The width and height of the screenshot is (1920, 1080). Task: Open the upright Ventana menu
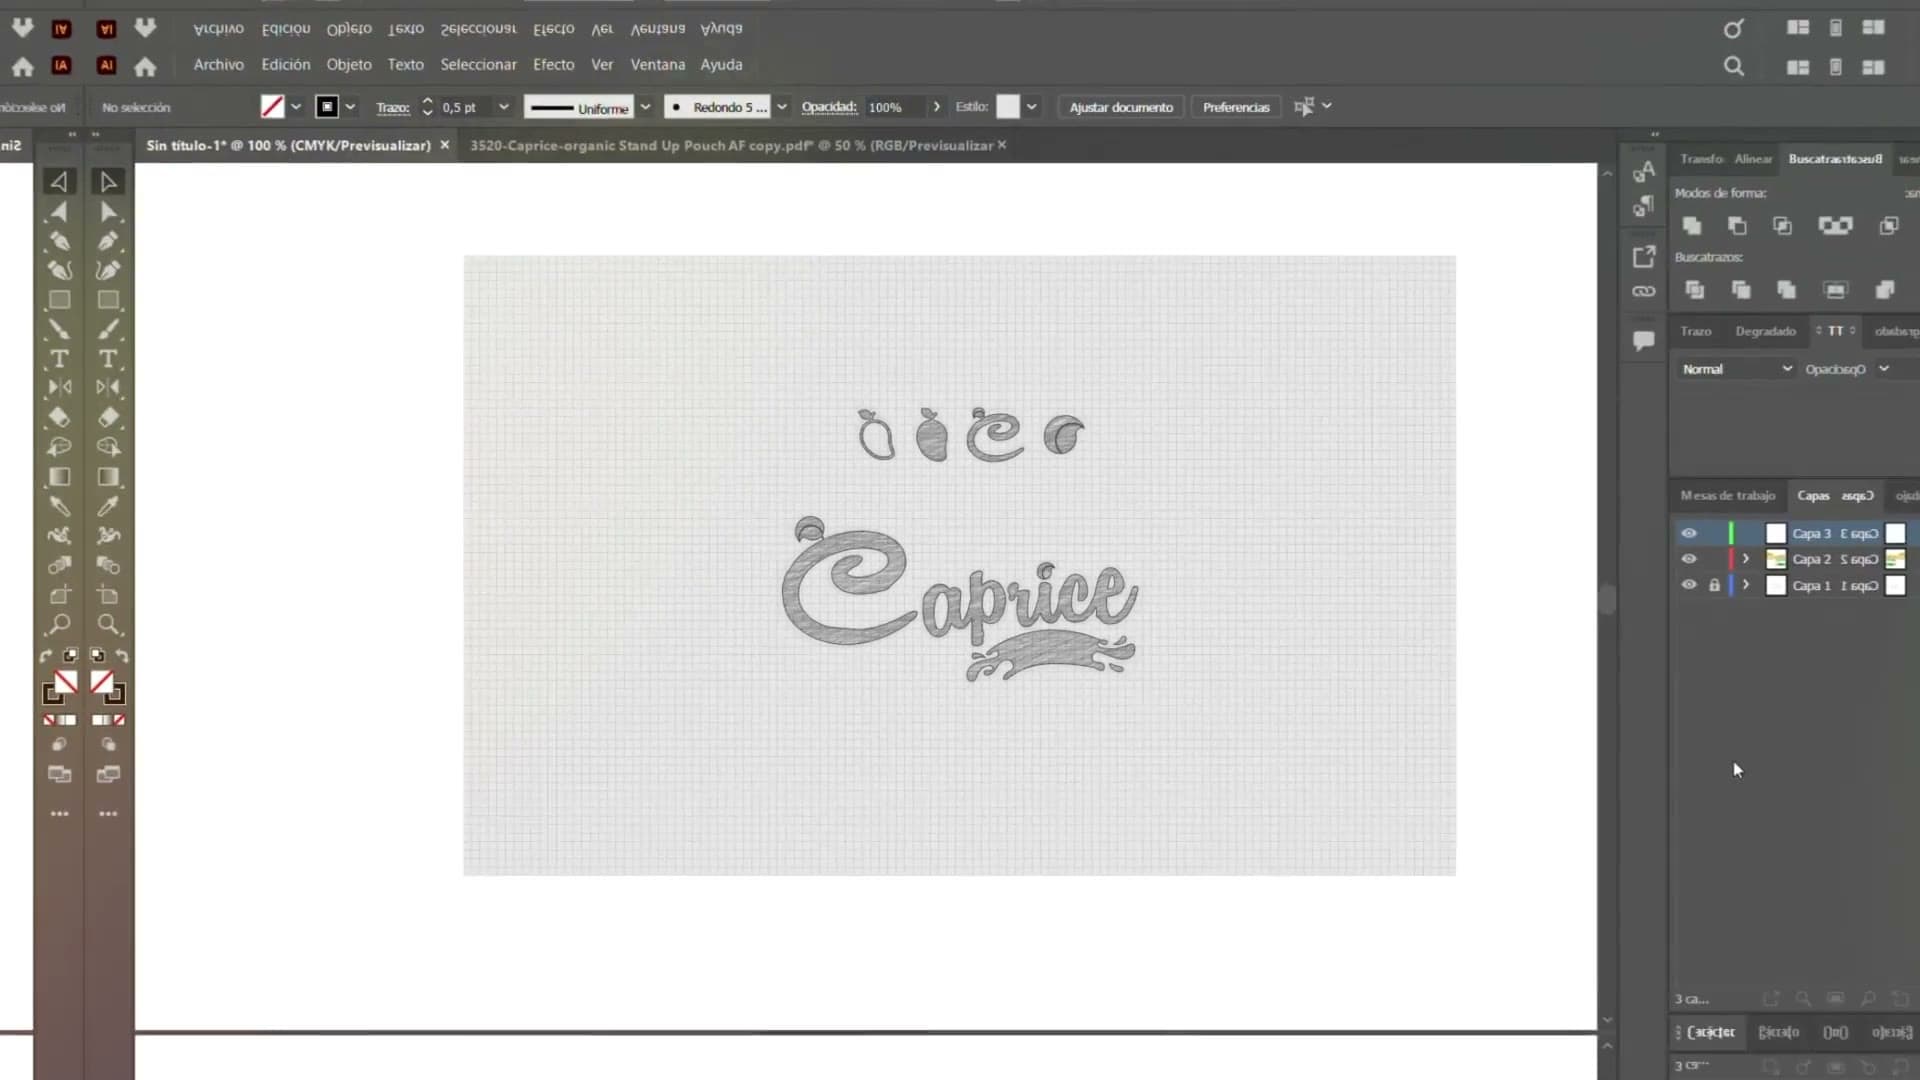[657, 65]
